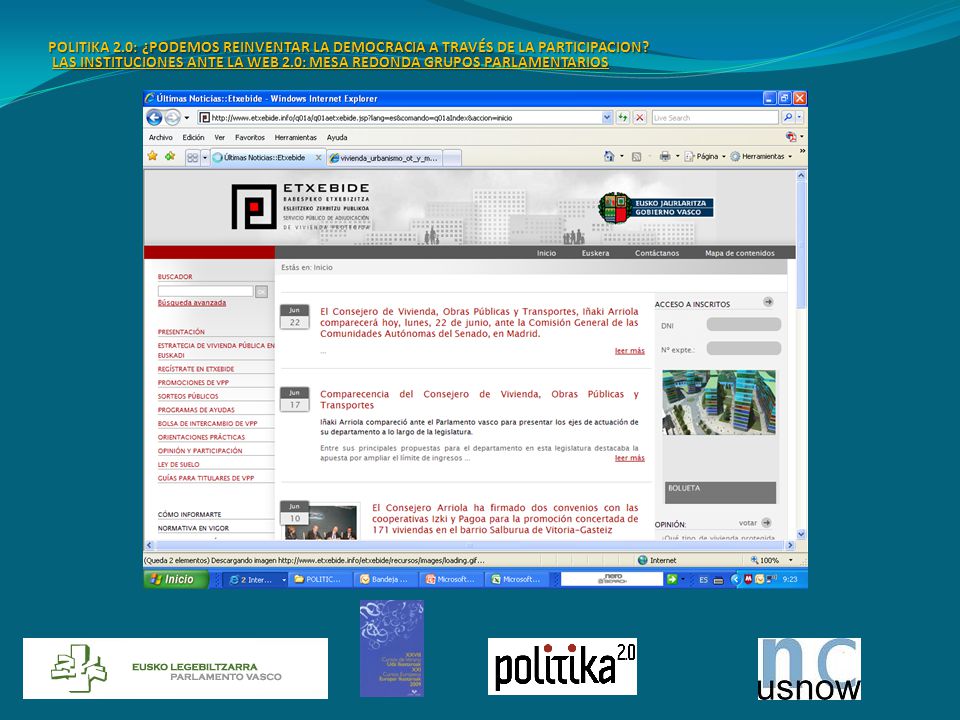Go back with the browser Back arrow
960x720 pixels.
click(x=154, y=118)
